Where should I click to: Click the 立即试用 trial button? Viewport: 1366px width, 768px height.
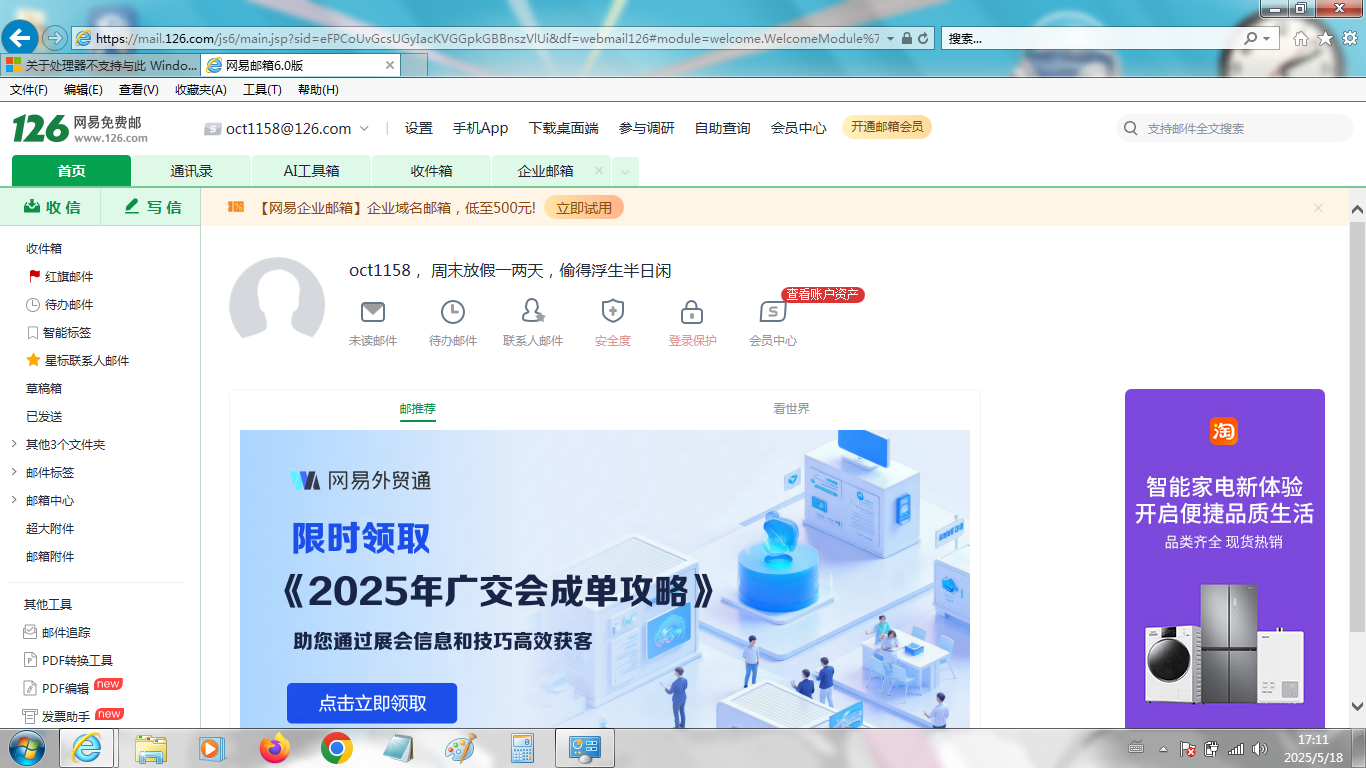click(x=584, y=208)
